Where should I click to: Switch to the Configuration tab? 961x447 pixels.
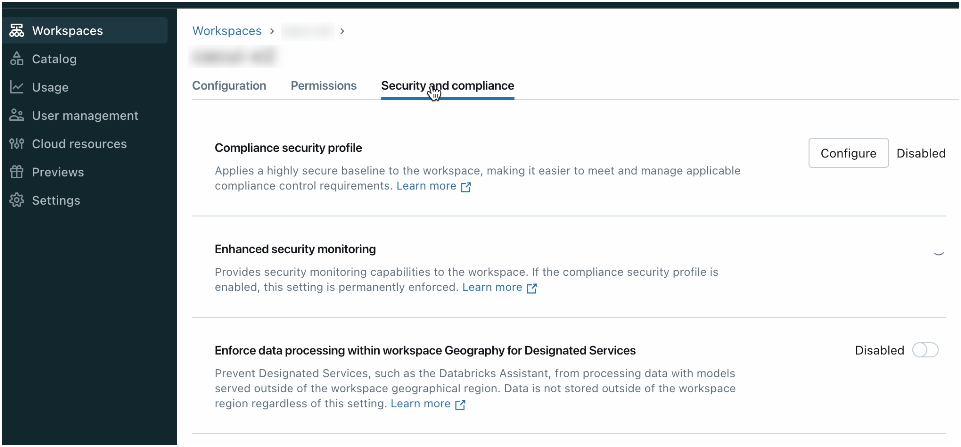pos(229,86)
